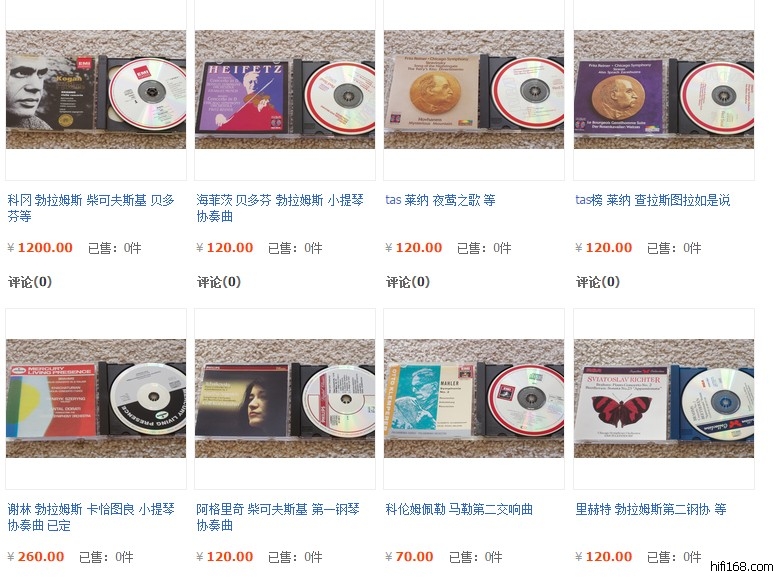
Task: Open the Argerich Philips CD photo
Action: [x=285, y=398]
